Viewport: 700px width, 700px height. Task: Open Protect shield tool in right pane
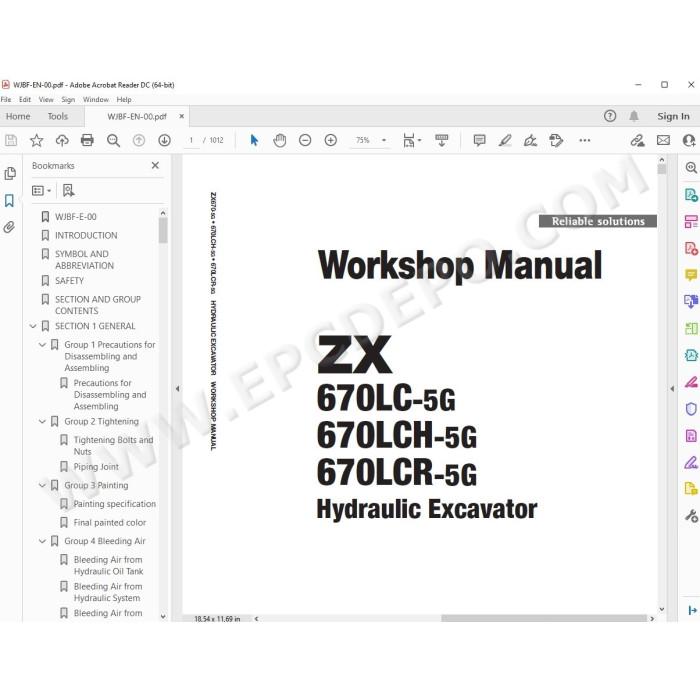click(x=691, y=409)
